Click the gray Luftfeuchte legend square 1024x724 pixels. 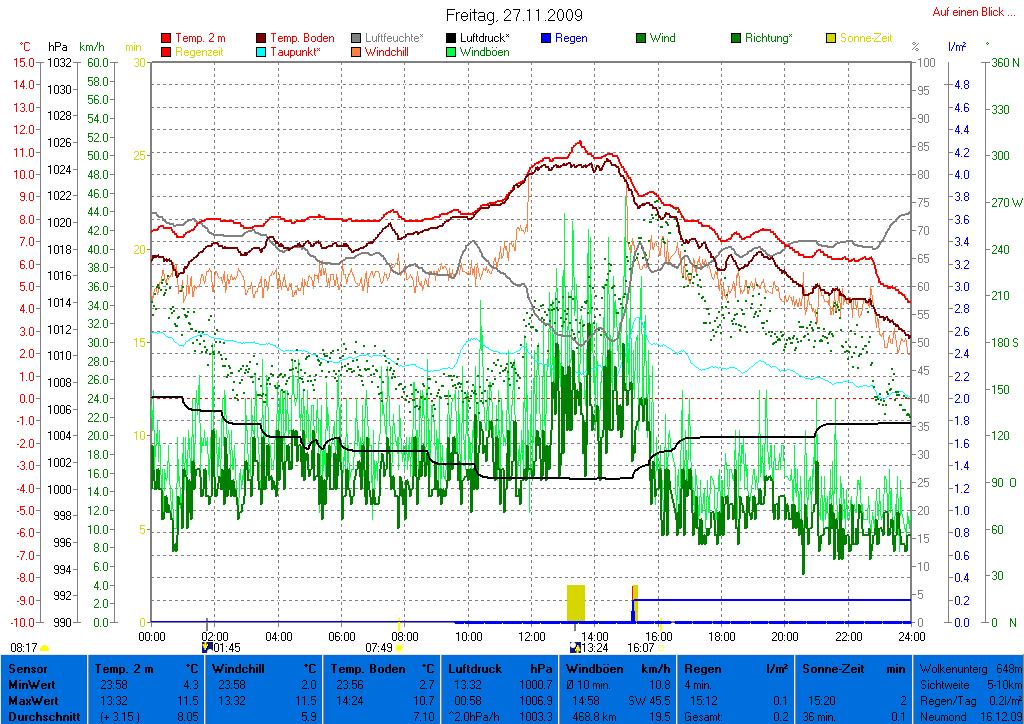pos(357,38)
